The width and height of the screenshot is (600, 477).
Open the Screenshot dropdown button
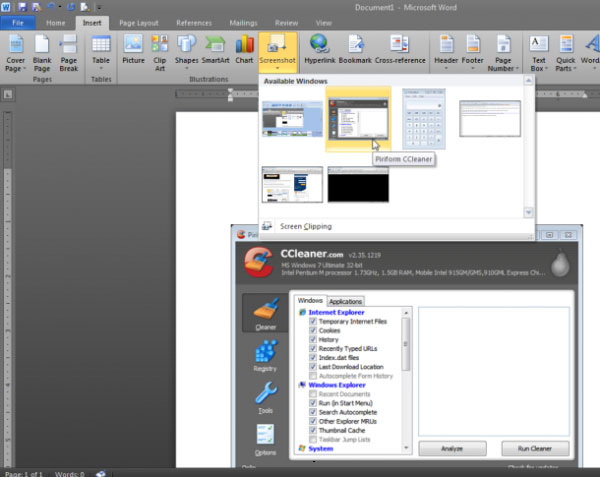pos(278,54)
